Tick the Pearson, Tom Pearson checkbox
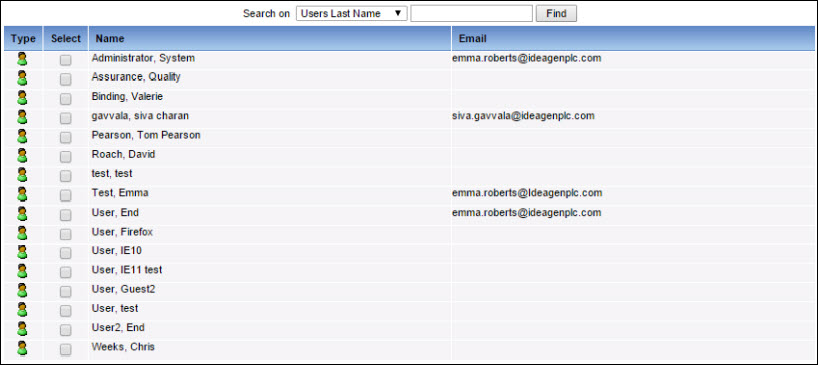This screenshot has height=365, width=818. (65, 138)
